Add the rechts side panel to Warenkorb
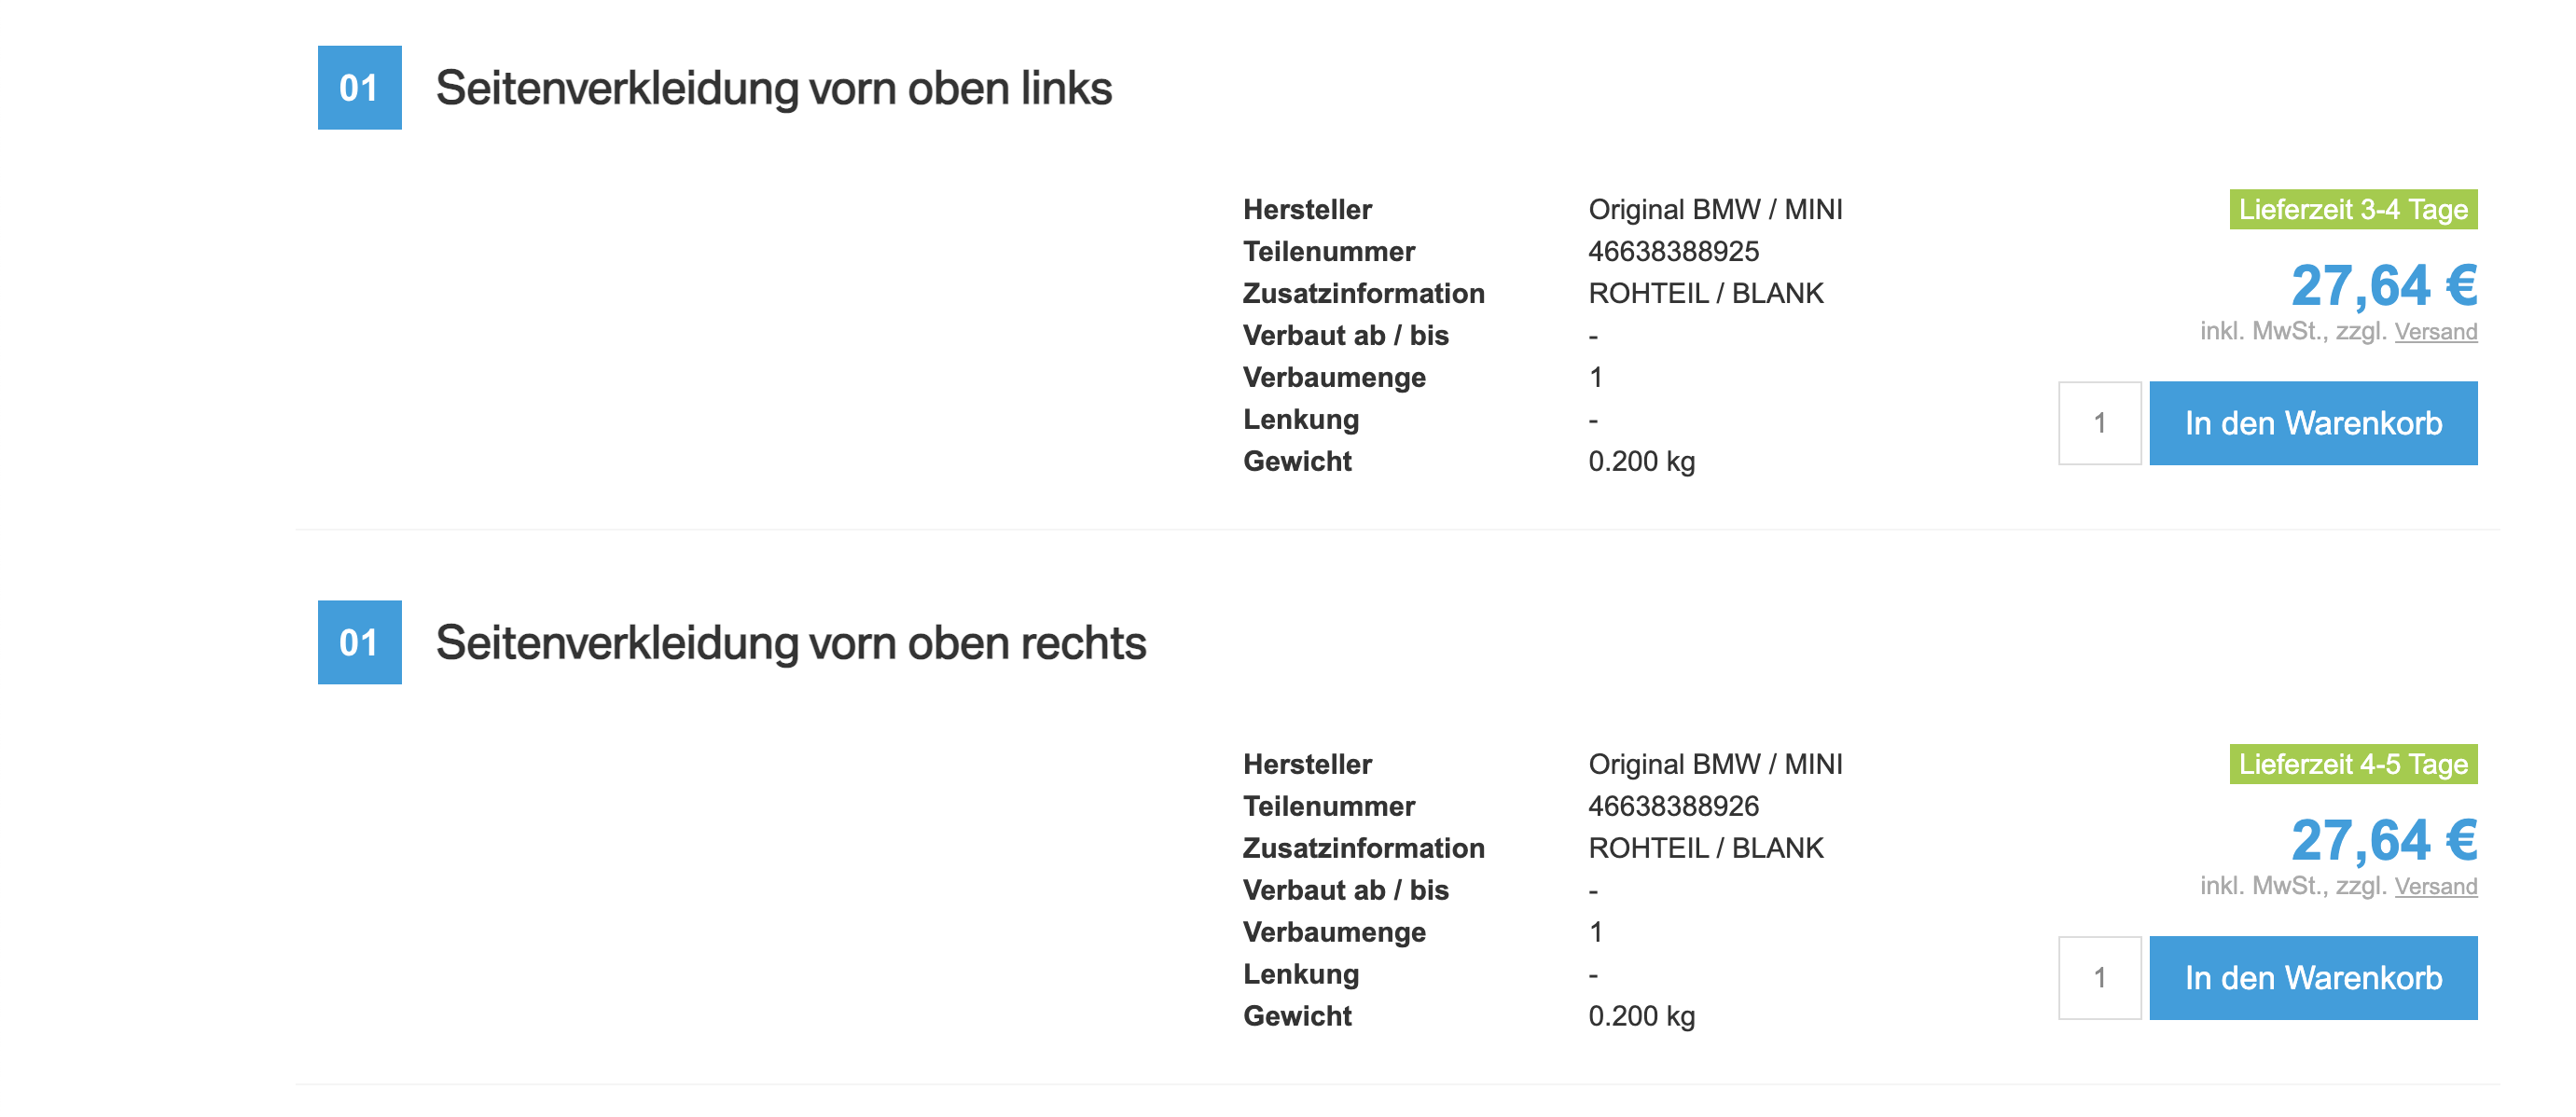 [x=2312, y=978]
